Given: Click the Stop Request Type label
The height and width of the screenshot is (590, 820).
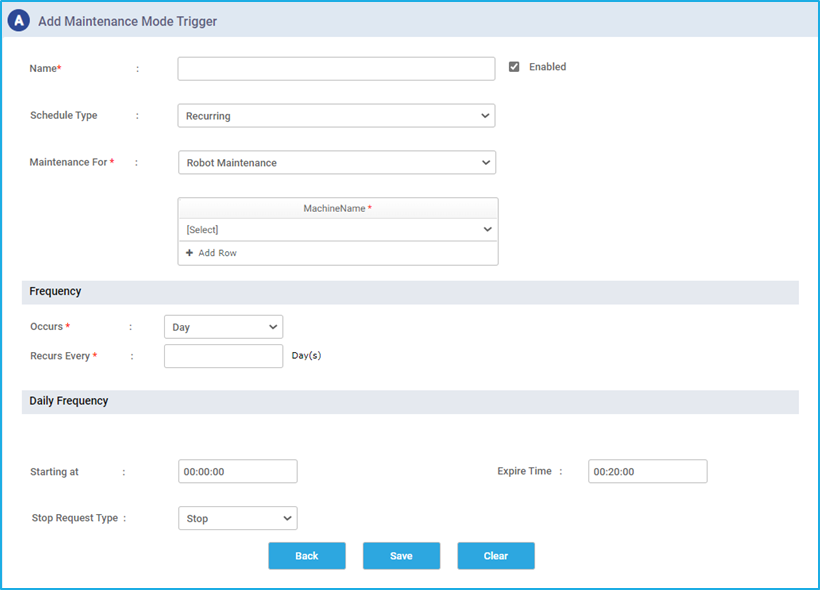Looking at the screenshot, I should [75, 518].
